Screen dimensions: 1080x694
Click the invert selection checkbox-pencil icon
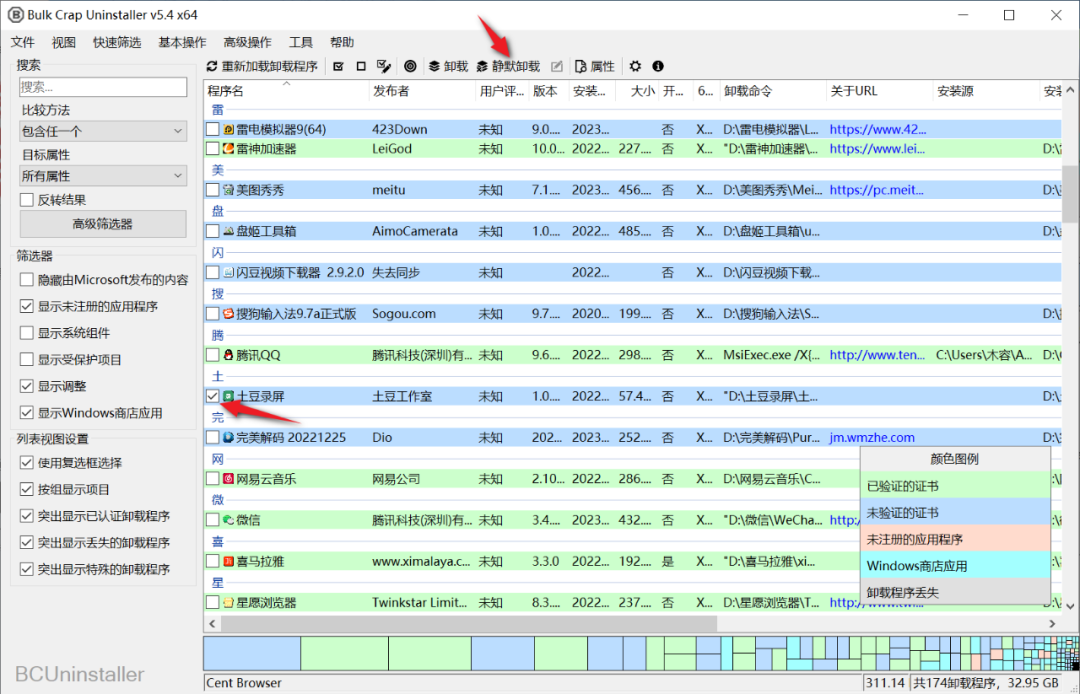tap(384, 66)
